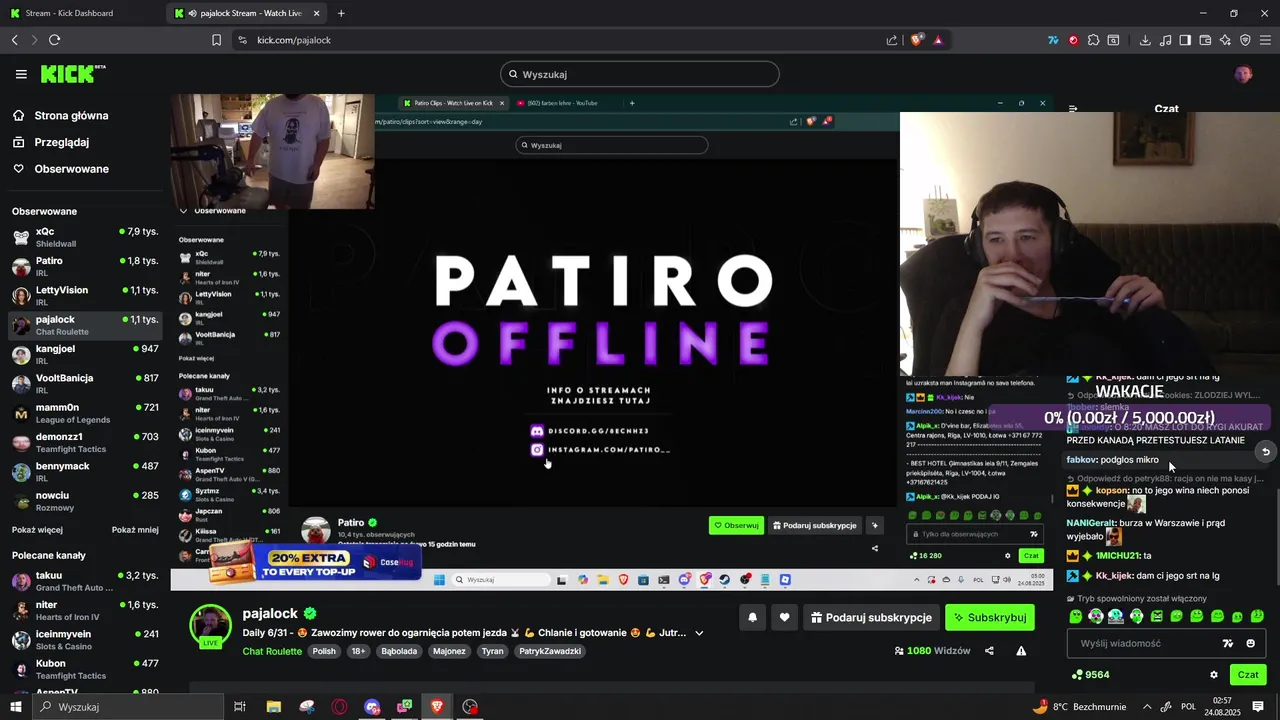Select the Polish tag
The image size is (1280, 720).
point(324,651)
